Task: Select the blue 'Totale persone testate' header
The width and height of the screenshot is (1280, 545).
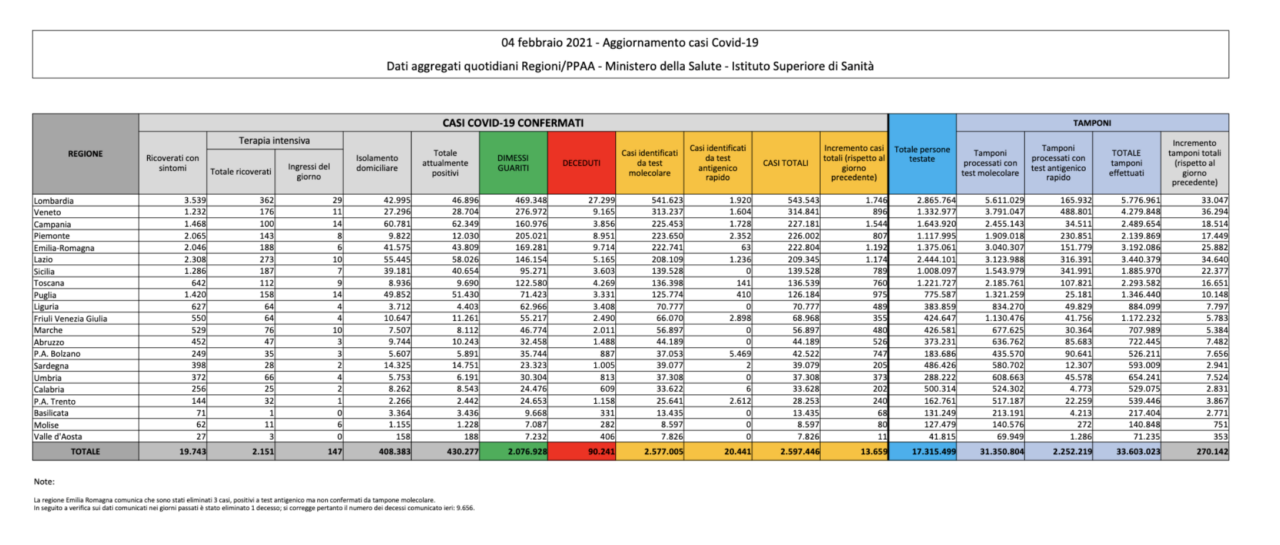Action: click(x=922, y=154)
